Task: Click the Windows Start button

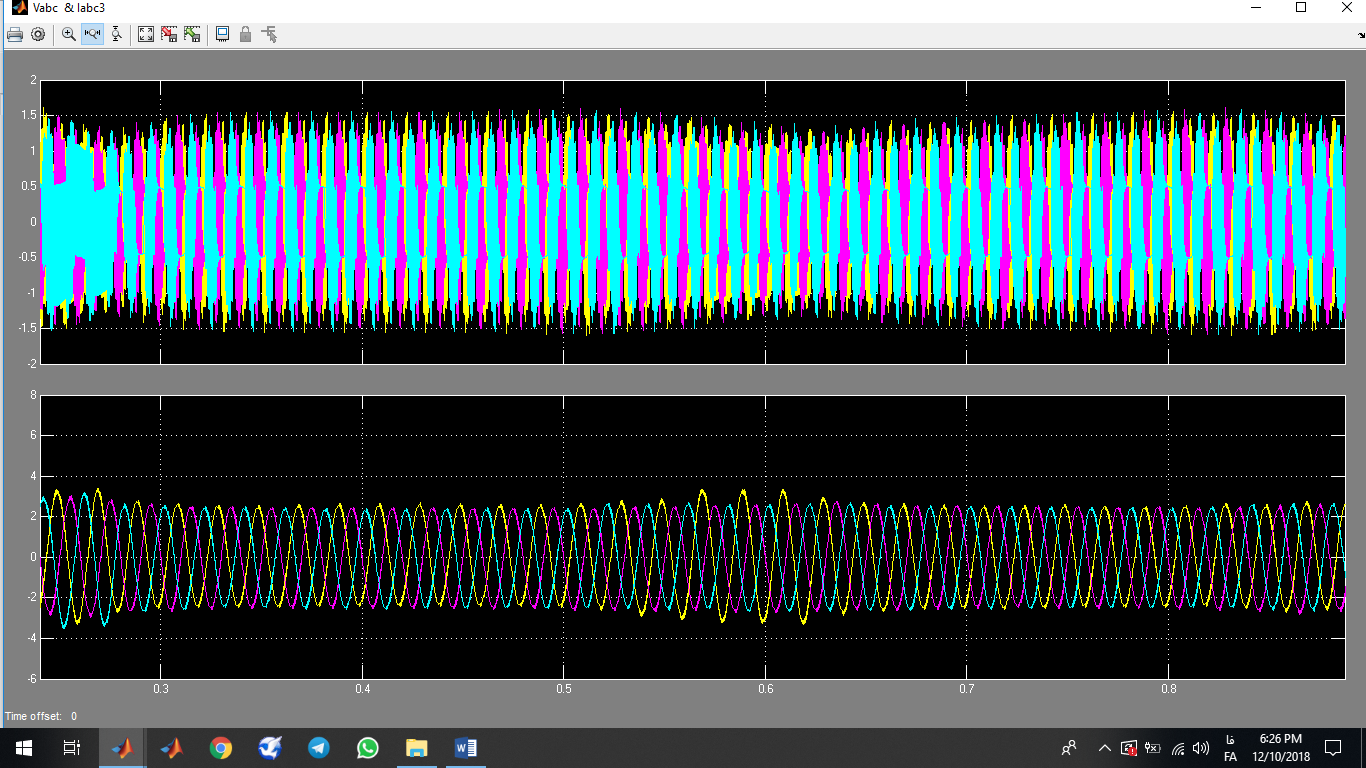Action: point(24,748)
